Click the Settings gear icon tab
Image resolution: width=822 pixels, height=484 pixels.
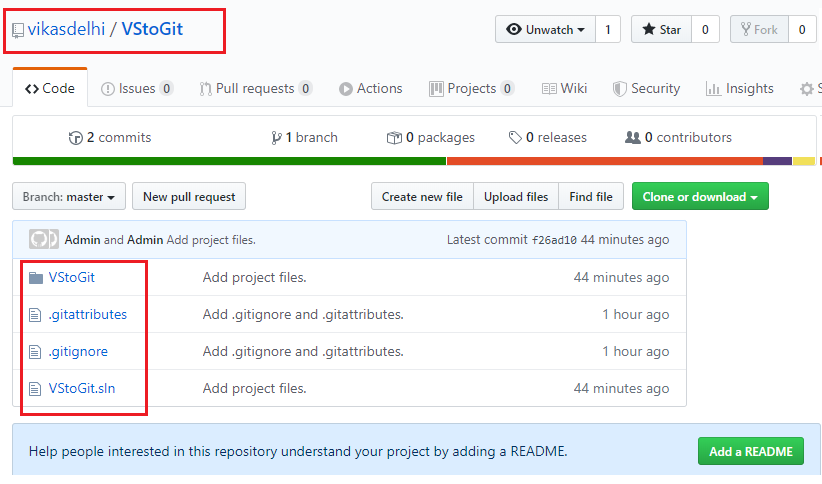[x=807, y=89]
